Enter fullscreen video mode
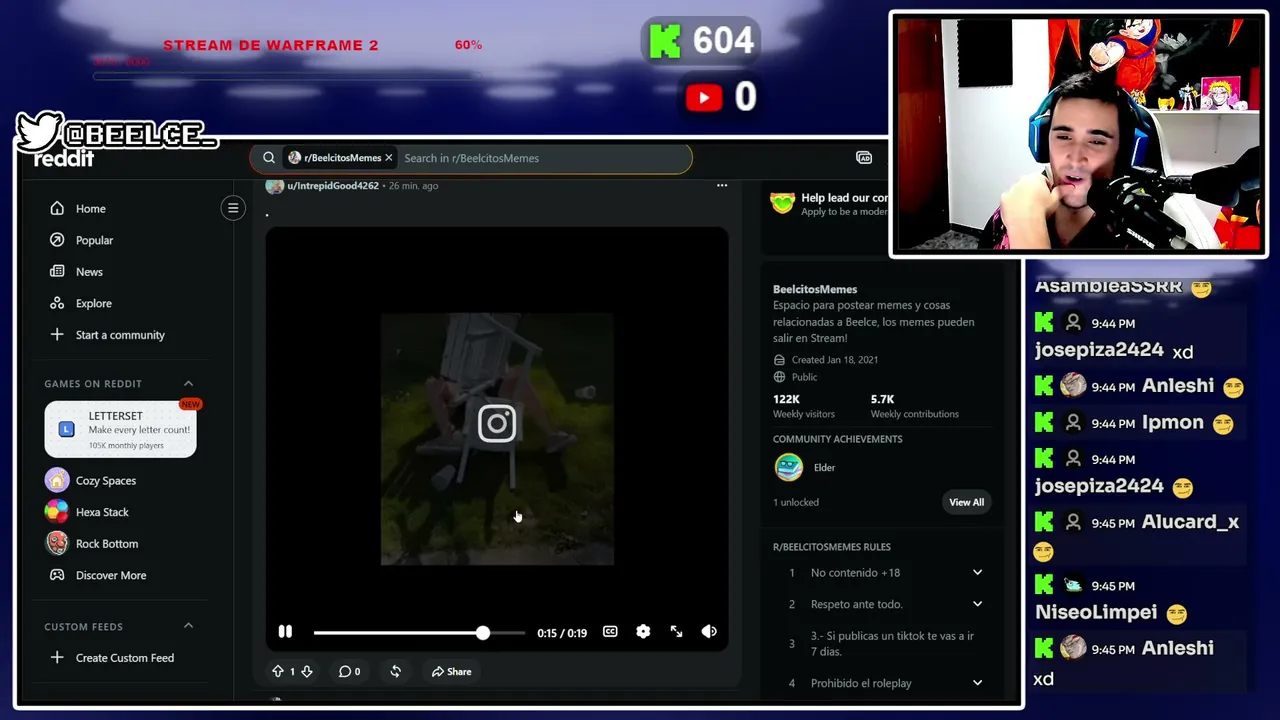The height and width of the screenshot is (720, 1280). click(677, 632)
